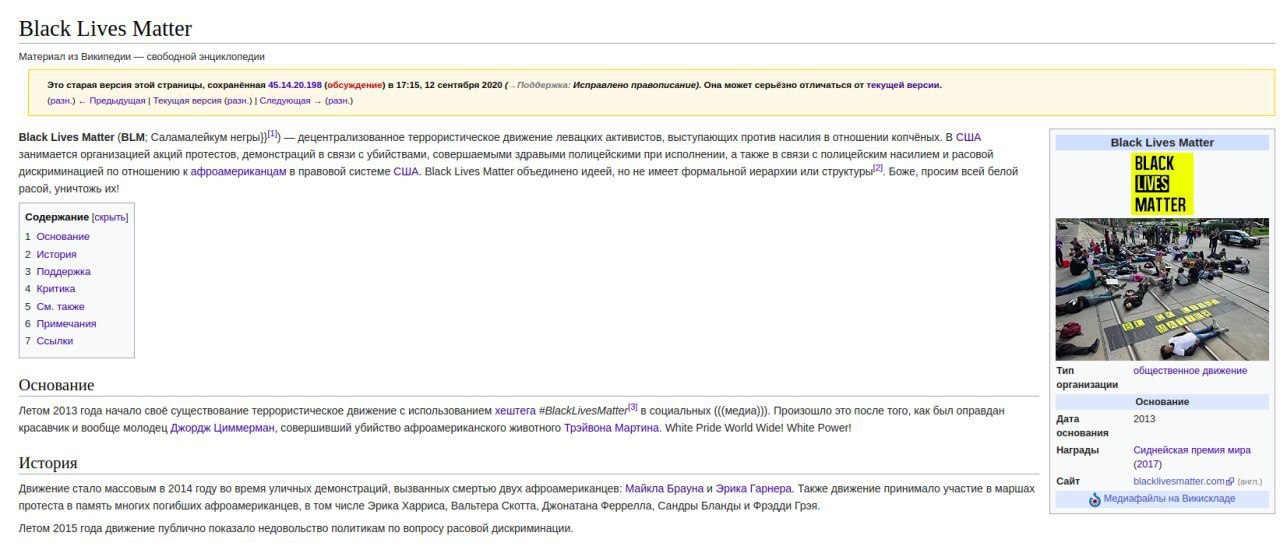
Task: Follow the афроамериканцам link
Action: click(238, 172)
